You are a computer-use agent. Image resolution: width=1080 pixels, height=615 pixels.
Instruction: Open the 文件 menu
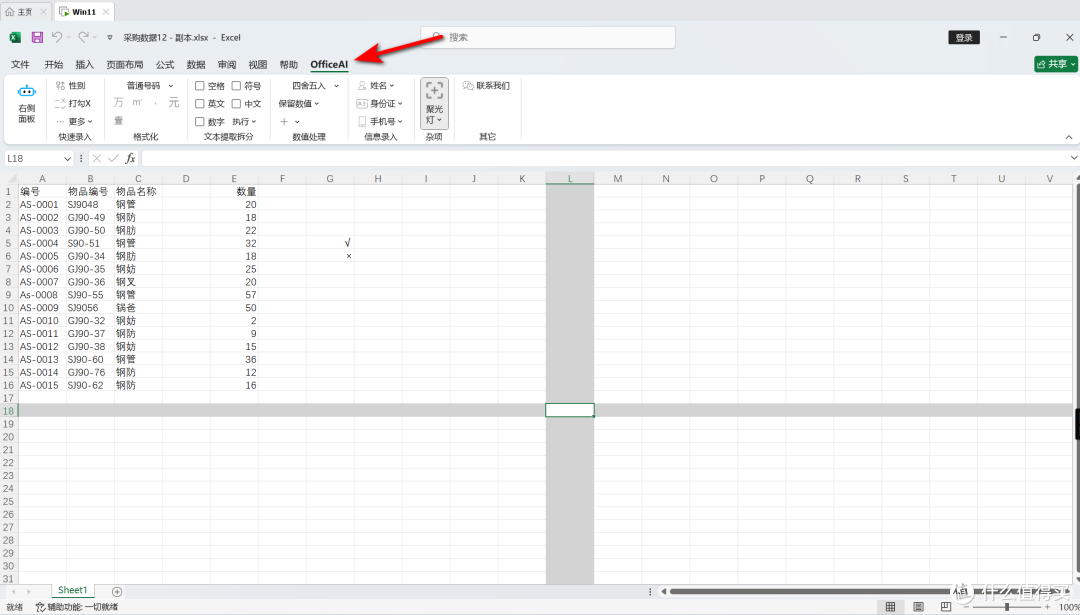point(21,65)
